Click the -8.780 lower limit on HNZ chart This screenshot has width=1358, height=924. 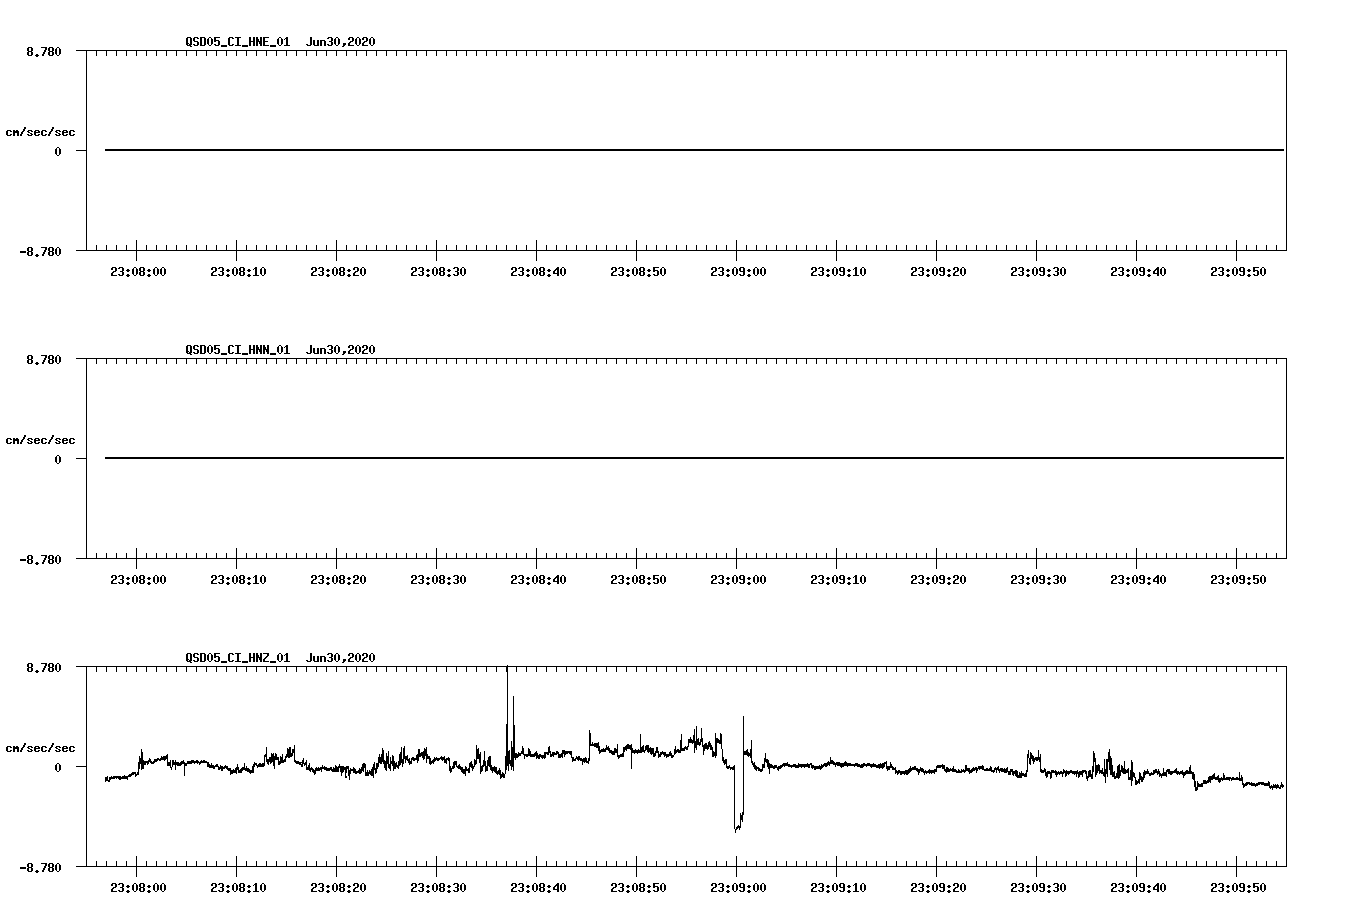[40, 867]
